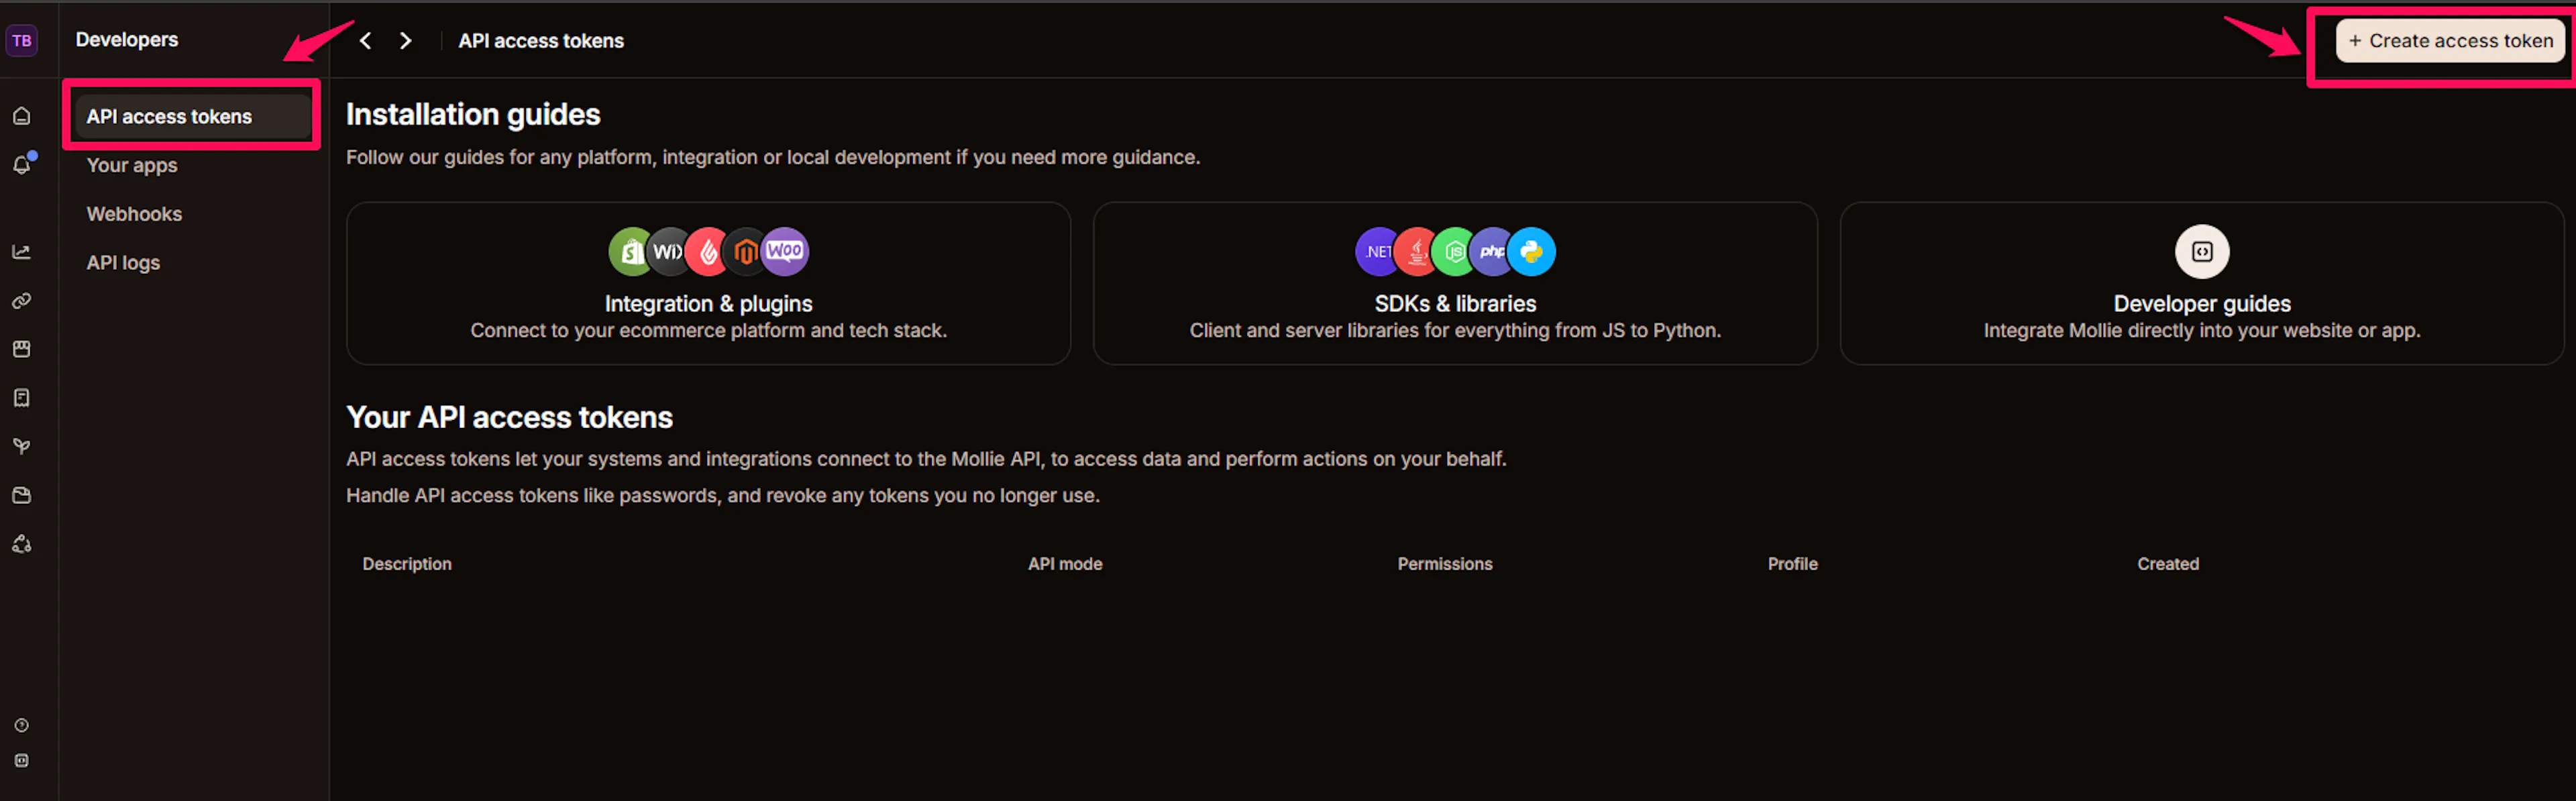Open Webhooks section
The image size is (2576, 801).
(x=134, y=214)
